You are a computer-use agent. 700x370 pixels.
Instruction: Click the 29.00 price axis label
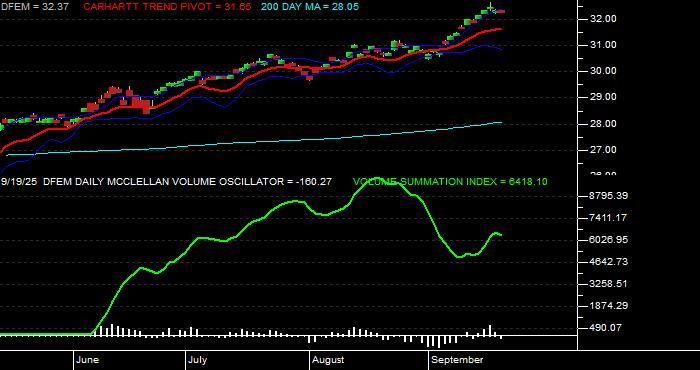coord(603,97)
